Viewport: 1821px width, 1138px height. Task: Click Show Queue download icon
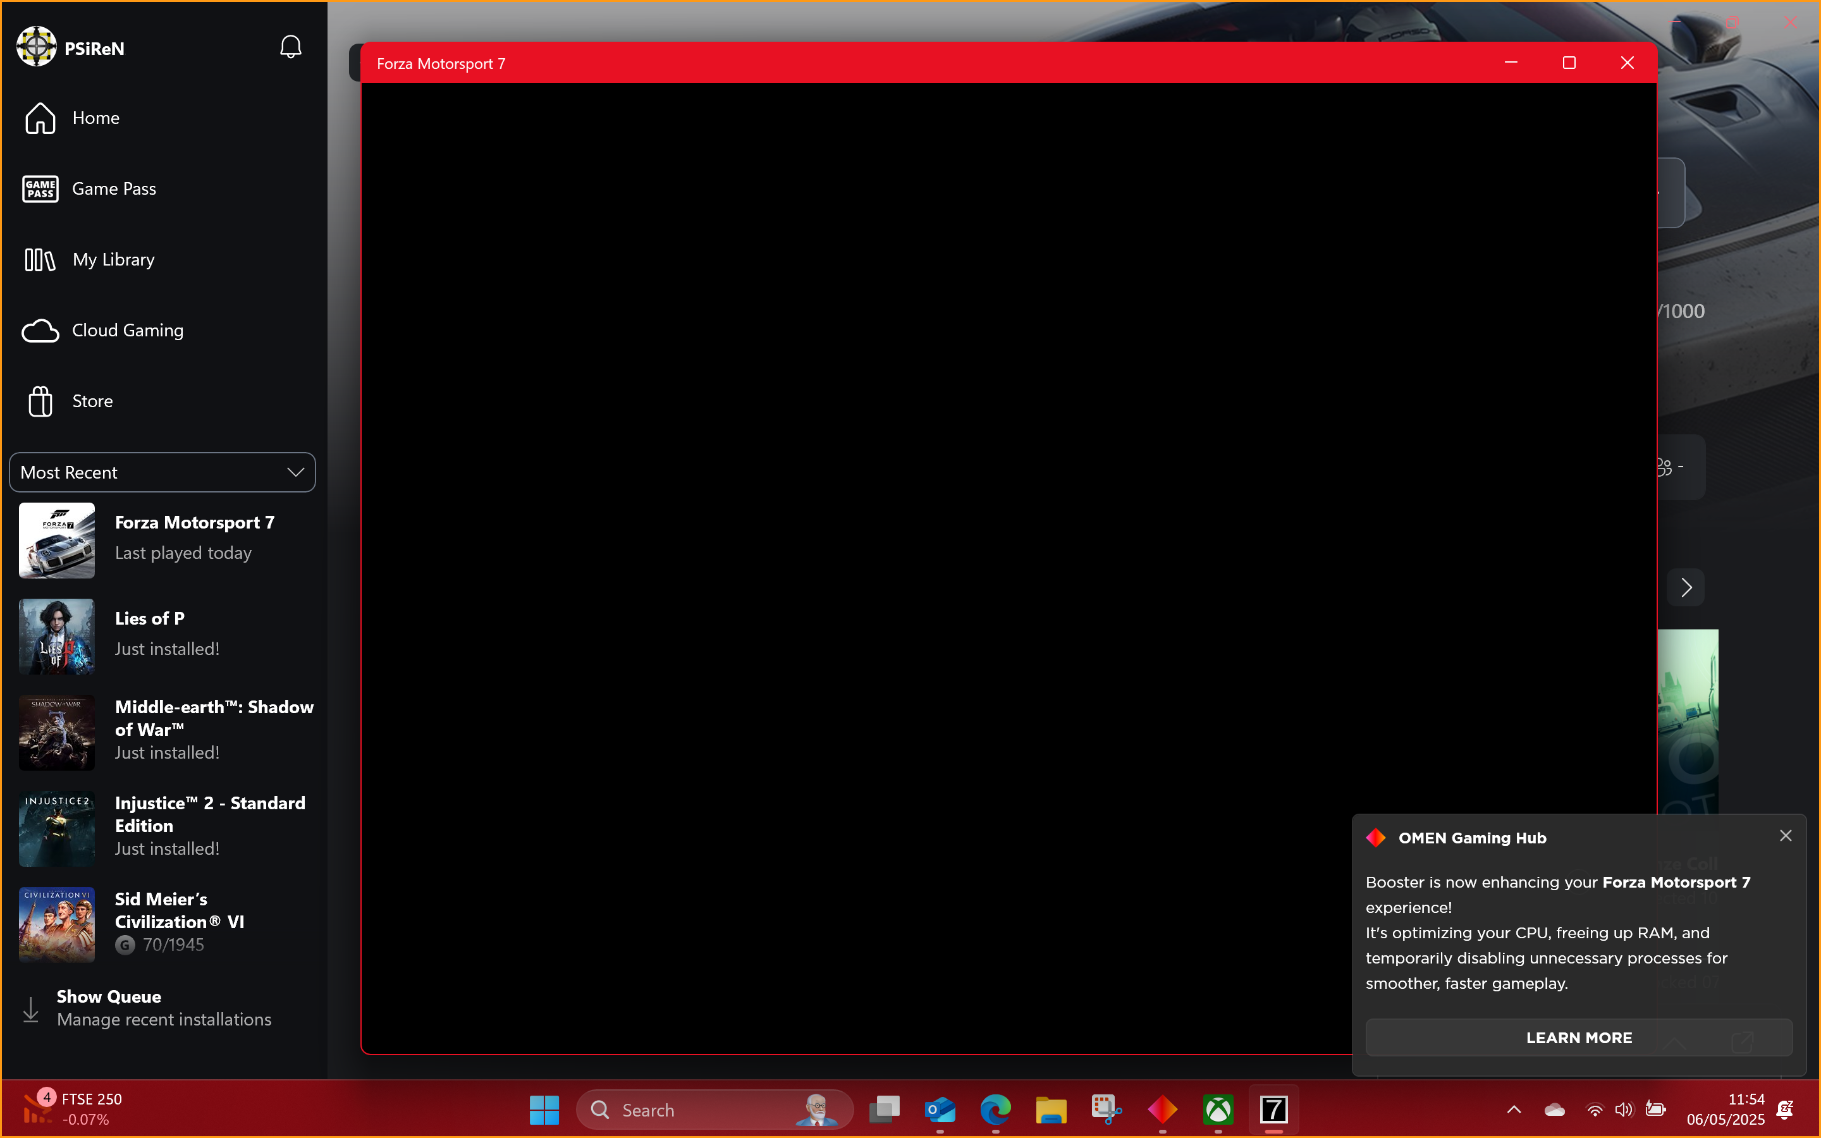(31, 1009)
